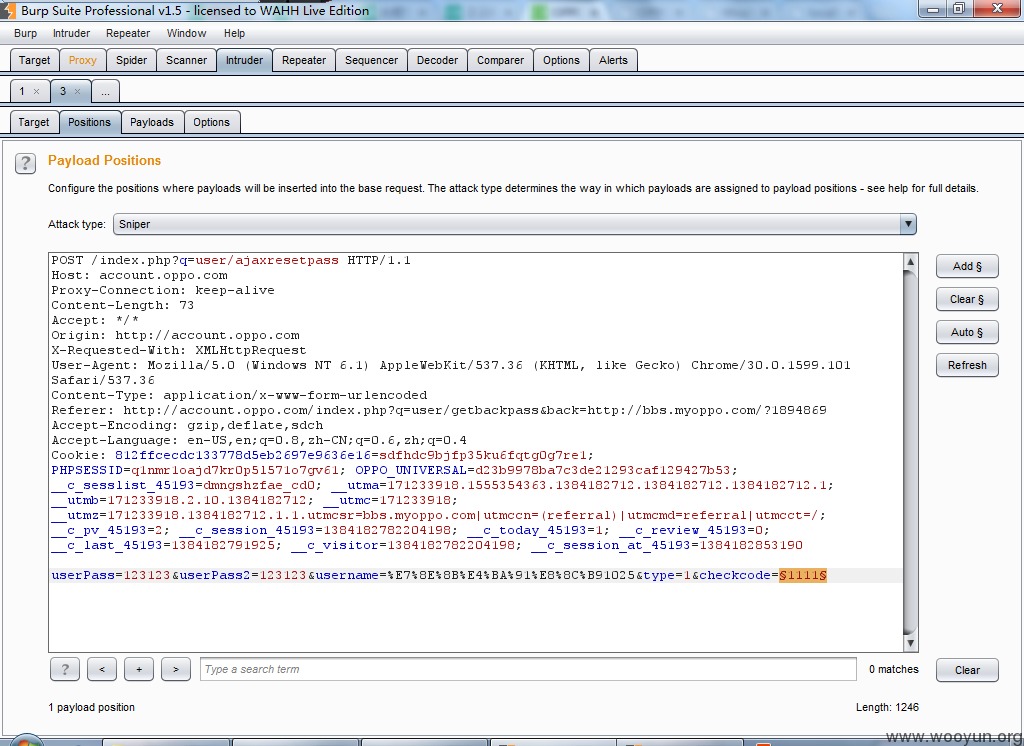
Task: Switch to the Spider tab
Action: (131, 60)
